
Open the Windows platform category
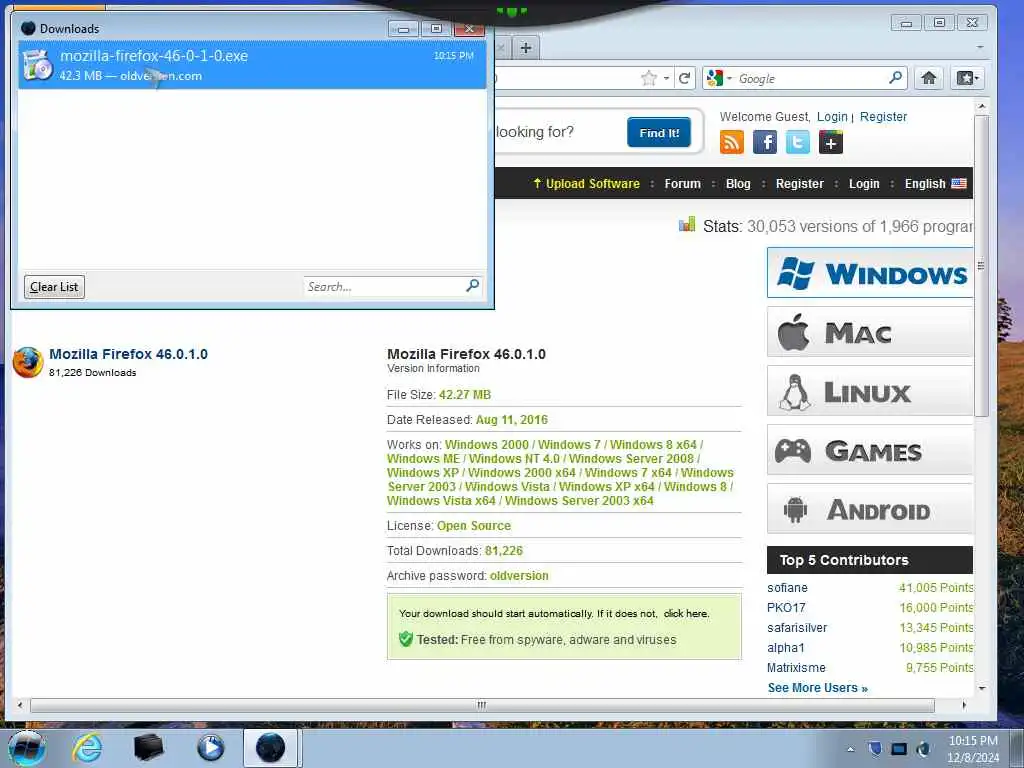pos(870,273)
